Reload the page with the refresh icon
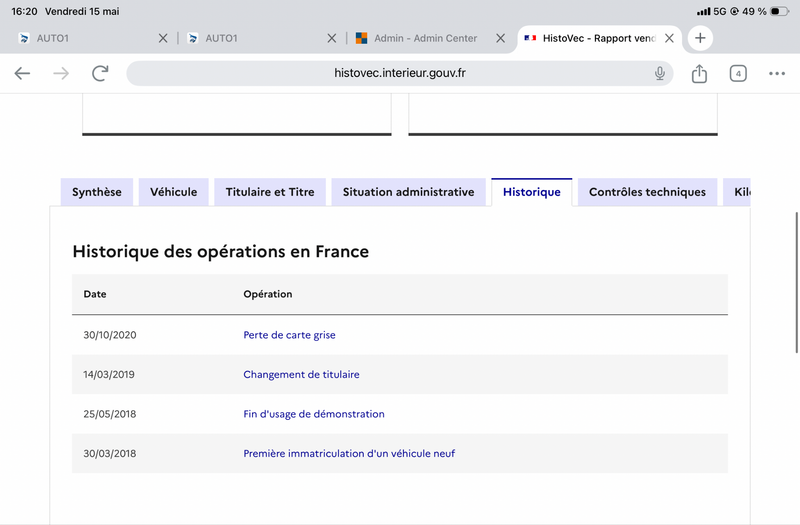This screenshot has width=800, height=525. pyautogui.click(x=100, y=73)
